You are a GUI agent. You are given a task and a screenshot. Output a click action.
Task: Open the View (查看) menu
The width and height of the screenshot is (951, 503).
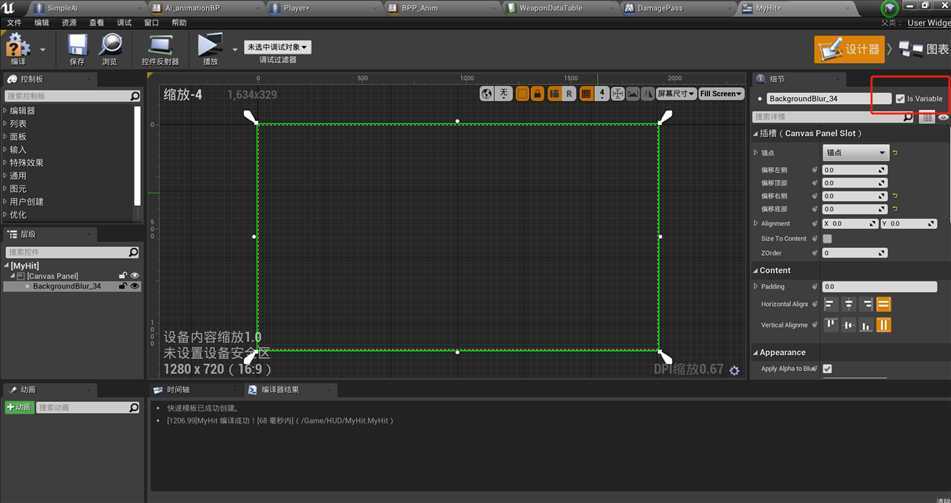96,22
